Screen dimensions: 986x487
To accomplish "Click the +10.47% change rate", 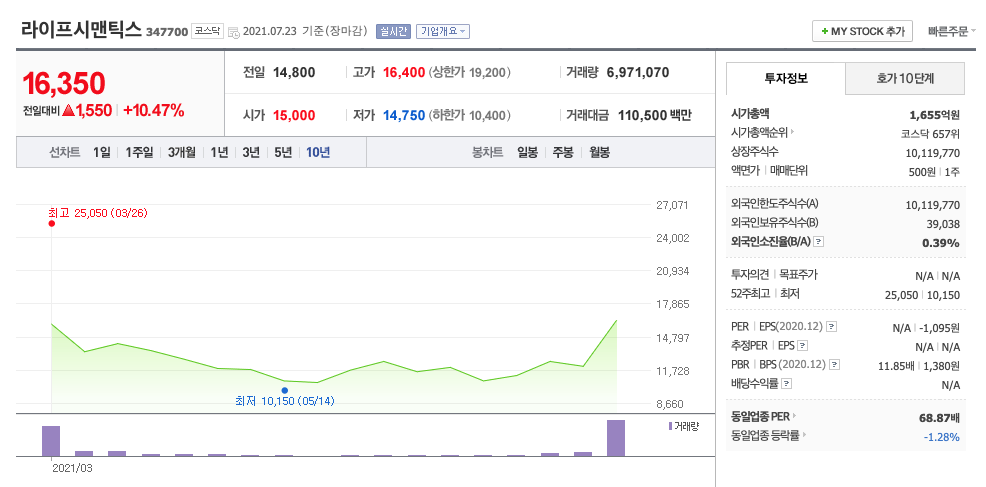I will click(153, 111).
